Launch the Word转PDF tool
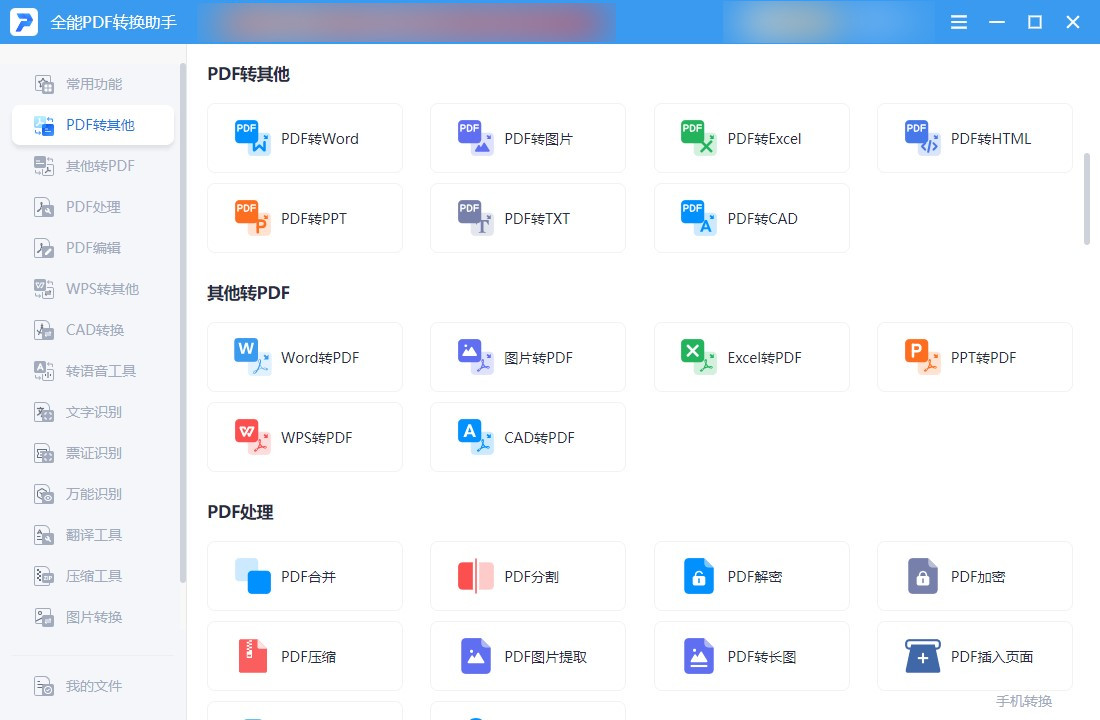The height and width of the screenshot is (720, 1100). 304,357
